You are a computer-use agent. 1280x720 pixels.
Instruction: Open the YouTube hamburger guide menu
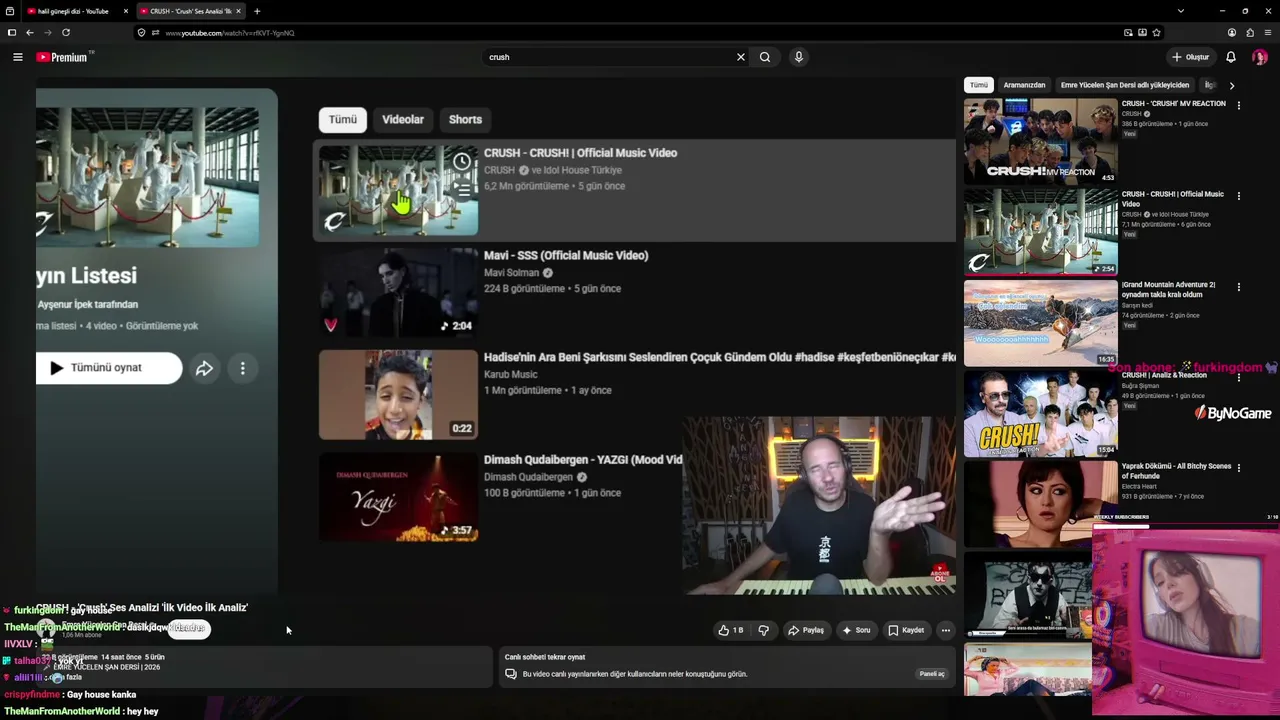click(x=17, y=57)
